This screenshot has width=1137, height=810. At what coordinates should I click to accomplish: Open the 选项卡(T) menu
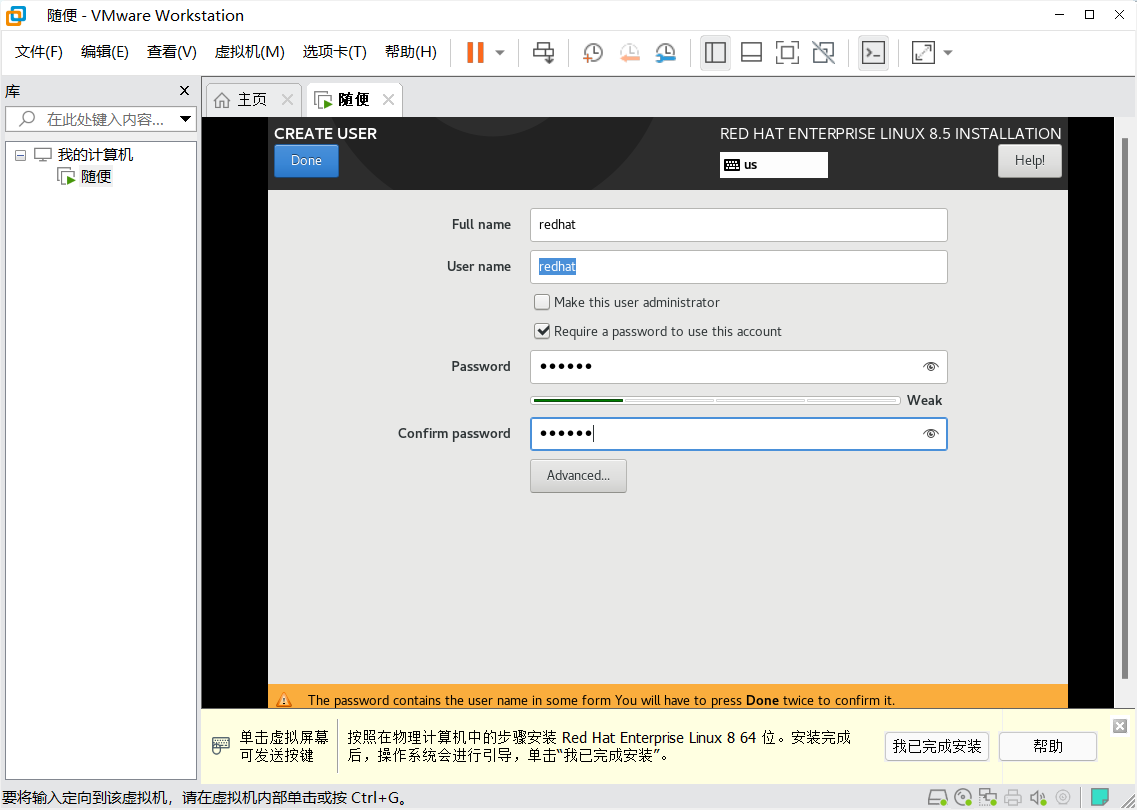click(x=334, y=51)
